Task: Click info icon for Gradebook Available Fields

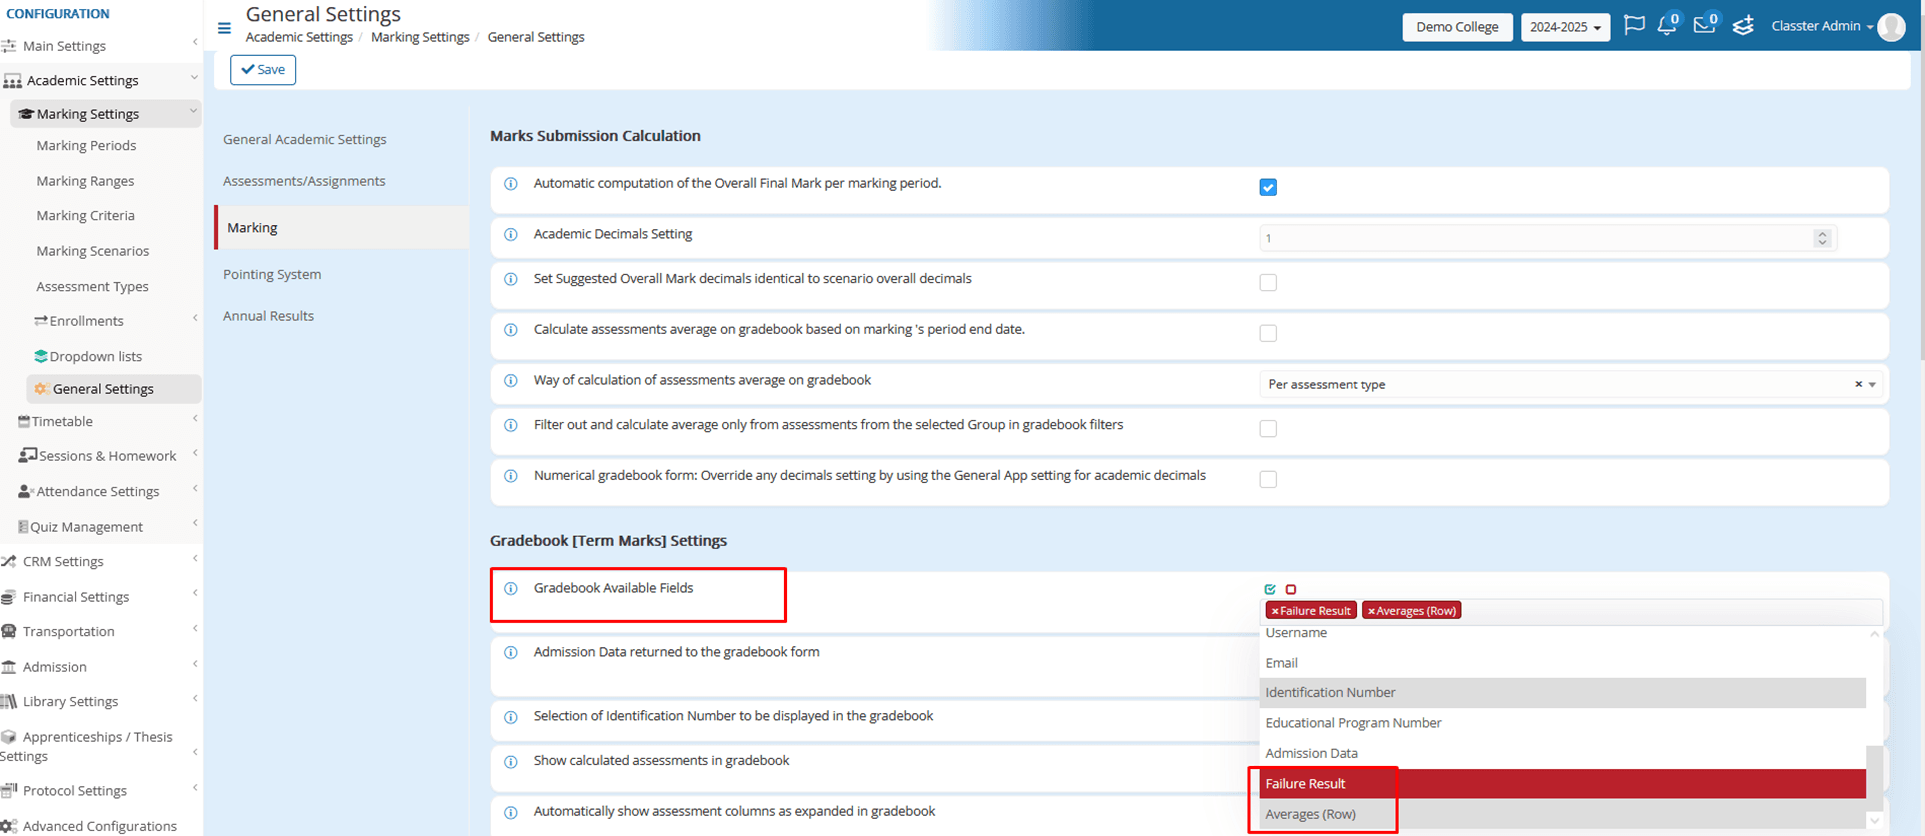Action: point(511,589)
